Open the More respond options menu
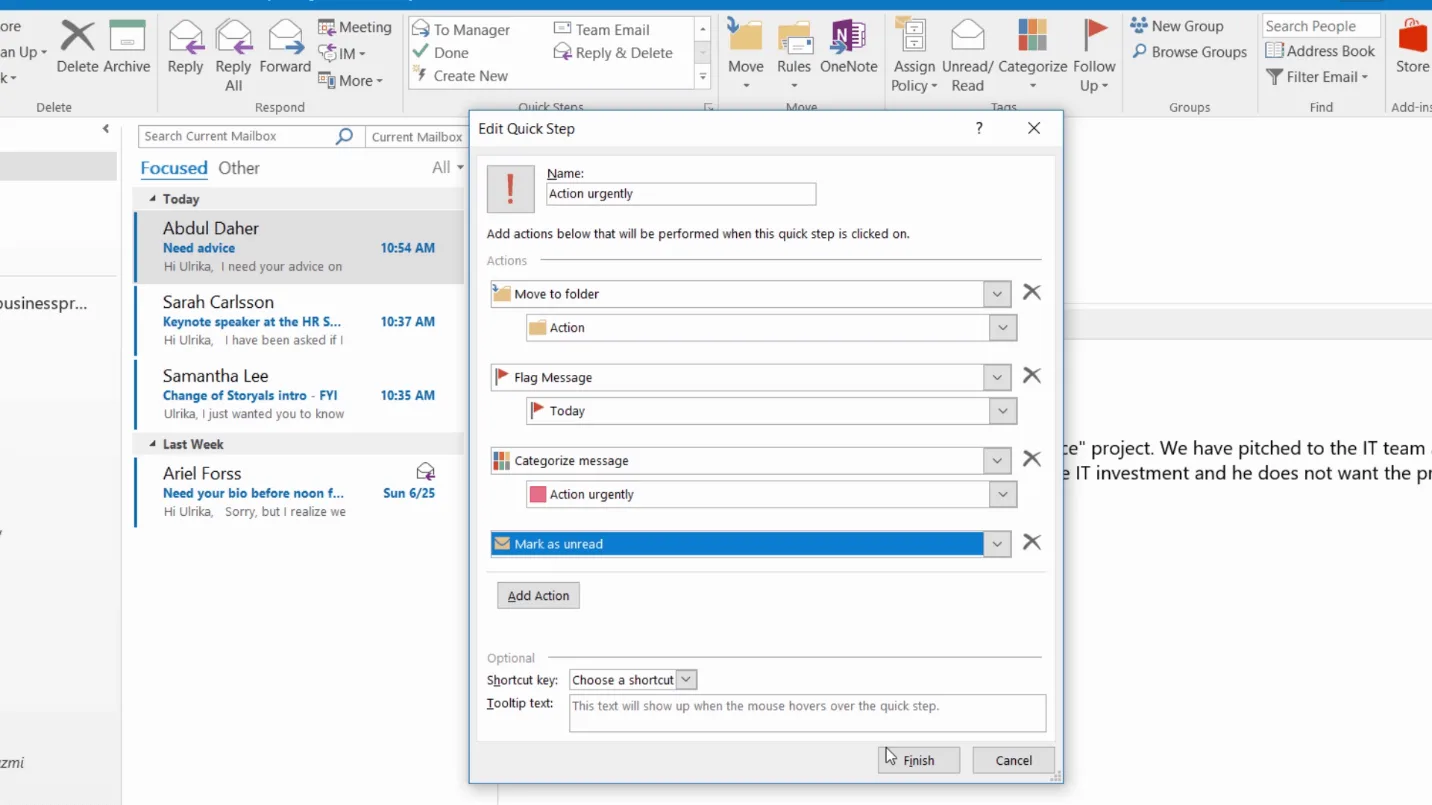Viewport: 1432px width, 805px height. click(x=351, y=80)
